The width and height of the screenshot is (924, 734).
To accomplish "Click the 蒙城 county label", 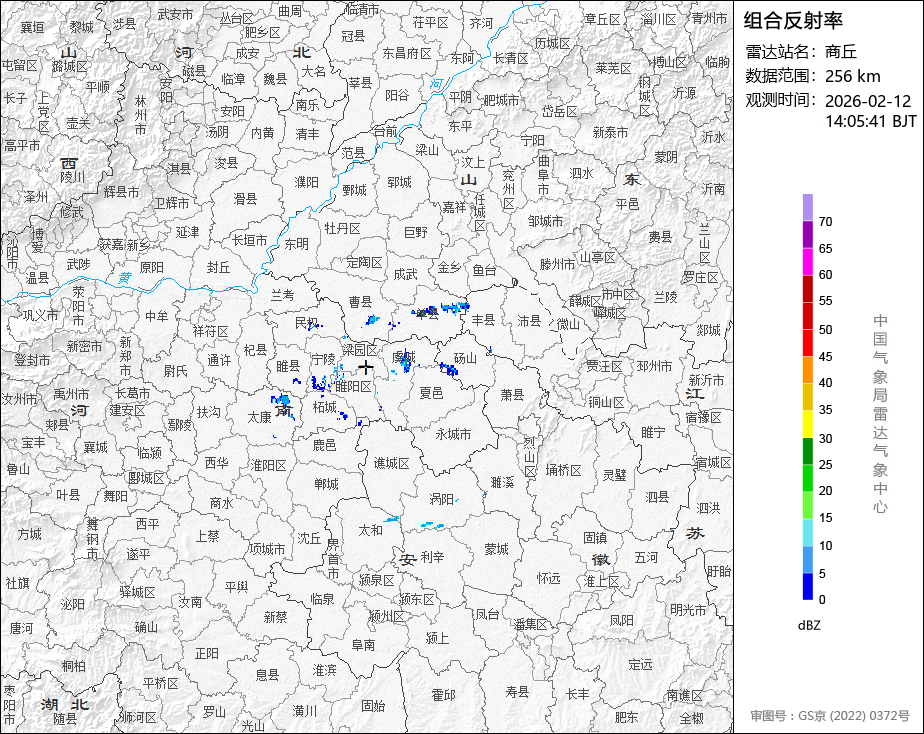I will point(496,549).
